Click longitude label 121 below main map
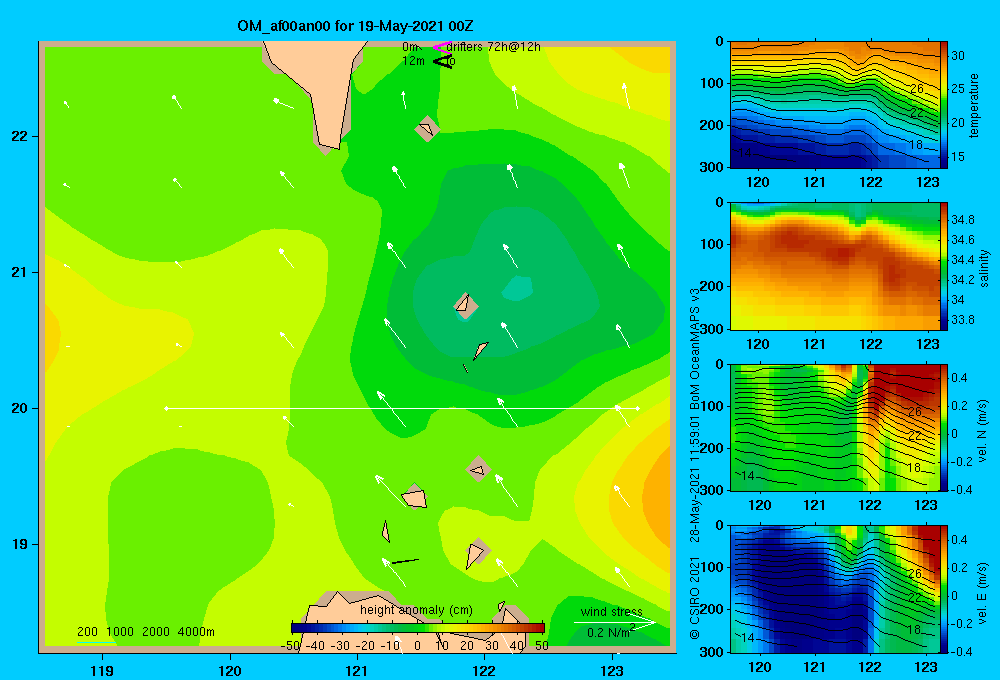Image resolution: width=1000 pixels, height=680 pixels. tap(357, 670)
